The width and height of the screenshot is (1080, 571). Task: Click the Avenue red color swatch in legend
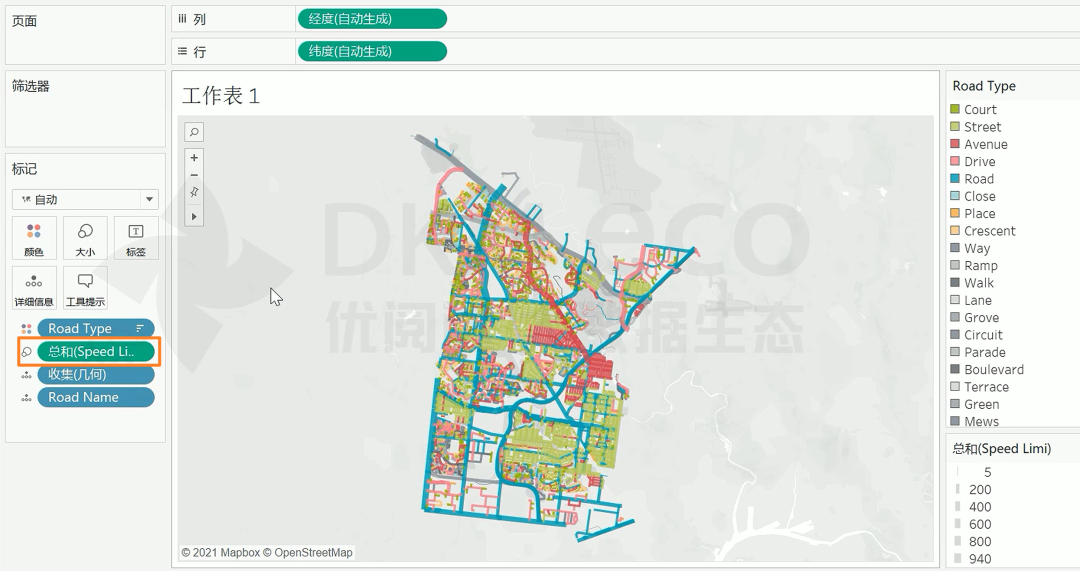tap(955, 144)
